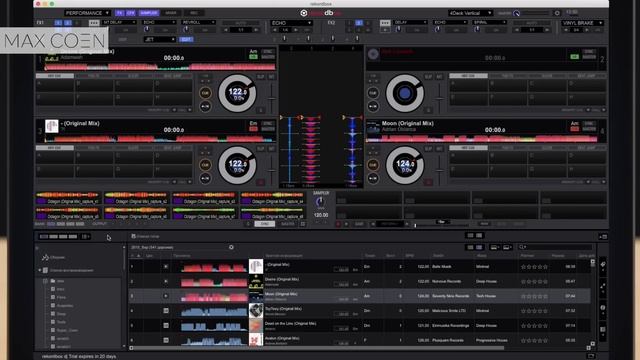
Task: Play the Moon (Original Mix) deck
Action: (x=373, y=178)
